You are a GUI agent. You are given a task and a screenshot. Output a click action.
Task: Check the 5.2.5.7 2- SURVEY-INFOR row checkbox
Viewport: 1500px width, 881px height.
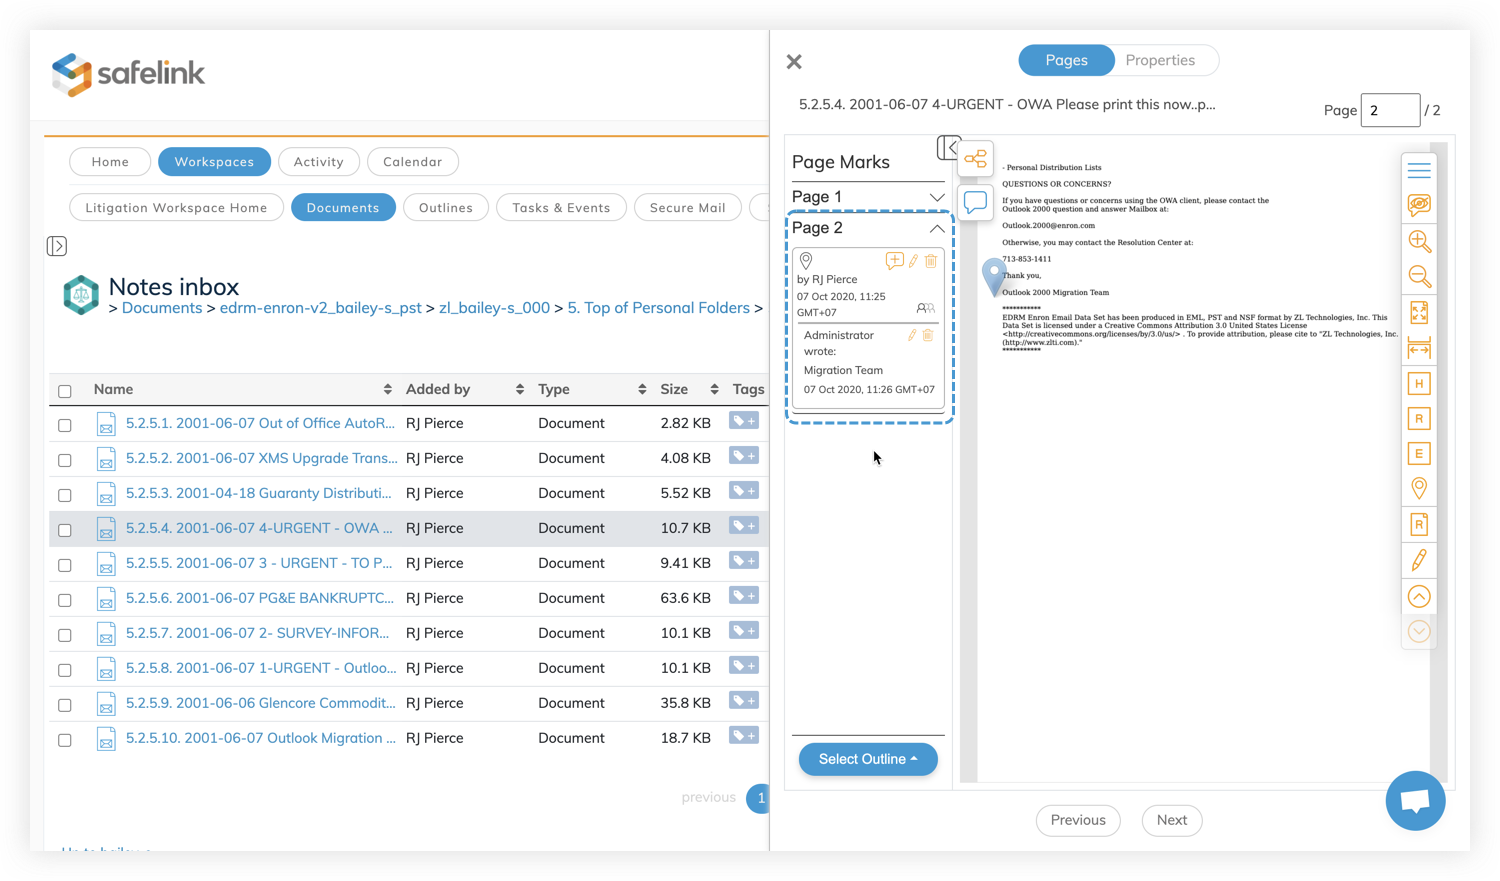pos(65,635)
